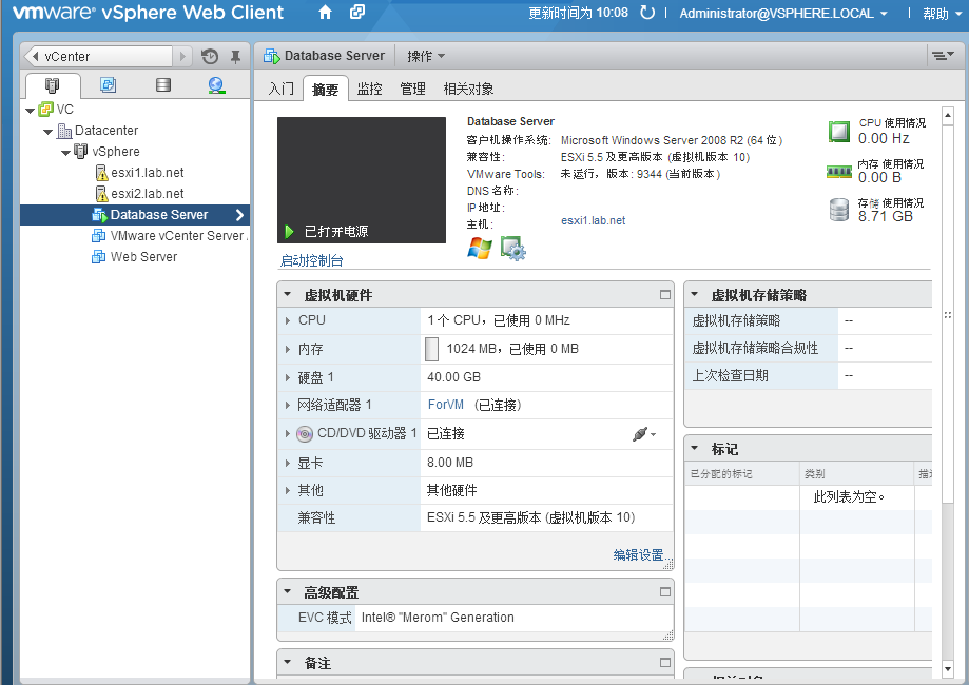Image resolution: width=970 pixels, height=686 pixels.
Task: Open the esxi1.lab.net host link
Action: point(593,220)
